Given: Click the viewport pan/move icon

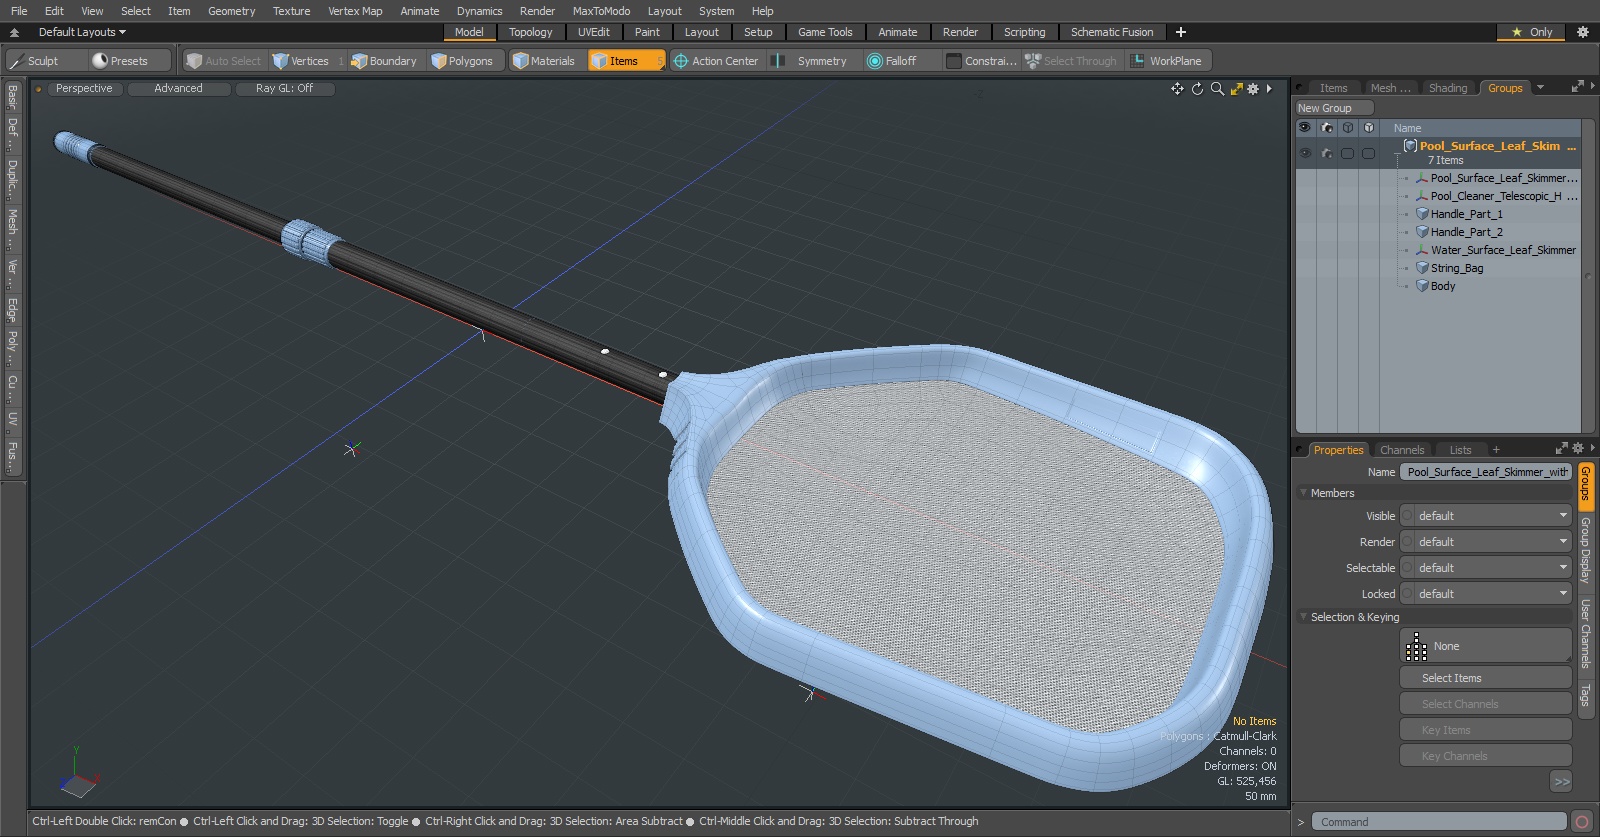Looking at the screenshot, I should click(1177, 89).
